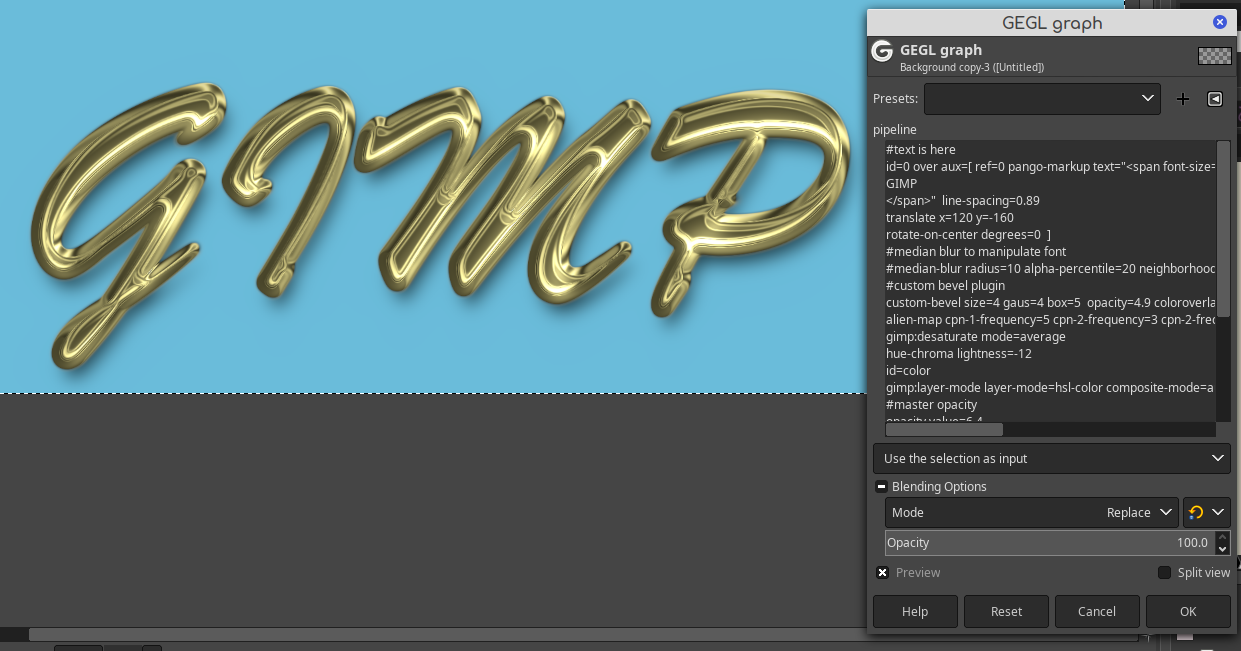
Task: Click the plus icon to save preset
Action: [x=1183, y=99]
